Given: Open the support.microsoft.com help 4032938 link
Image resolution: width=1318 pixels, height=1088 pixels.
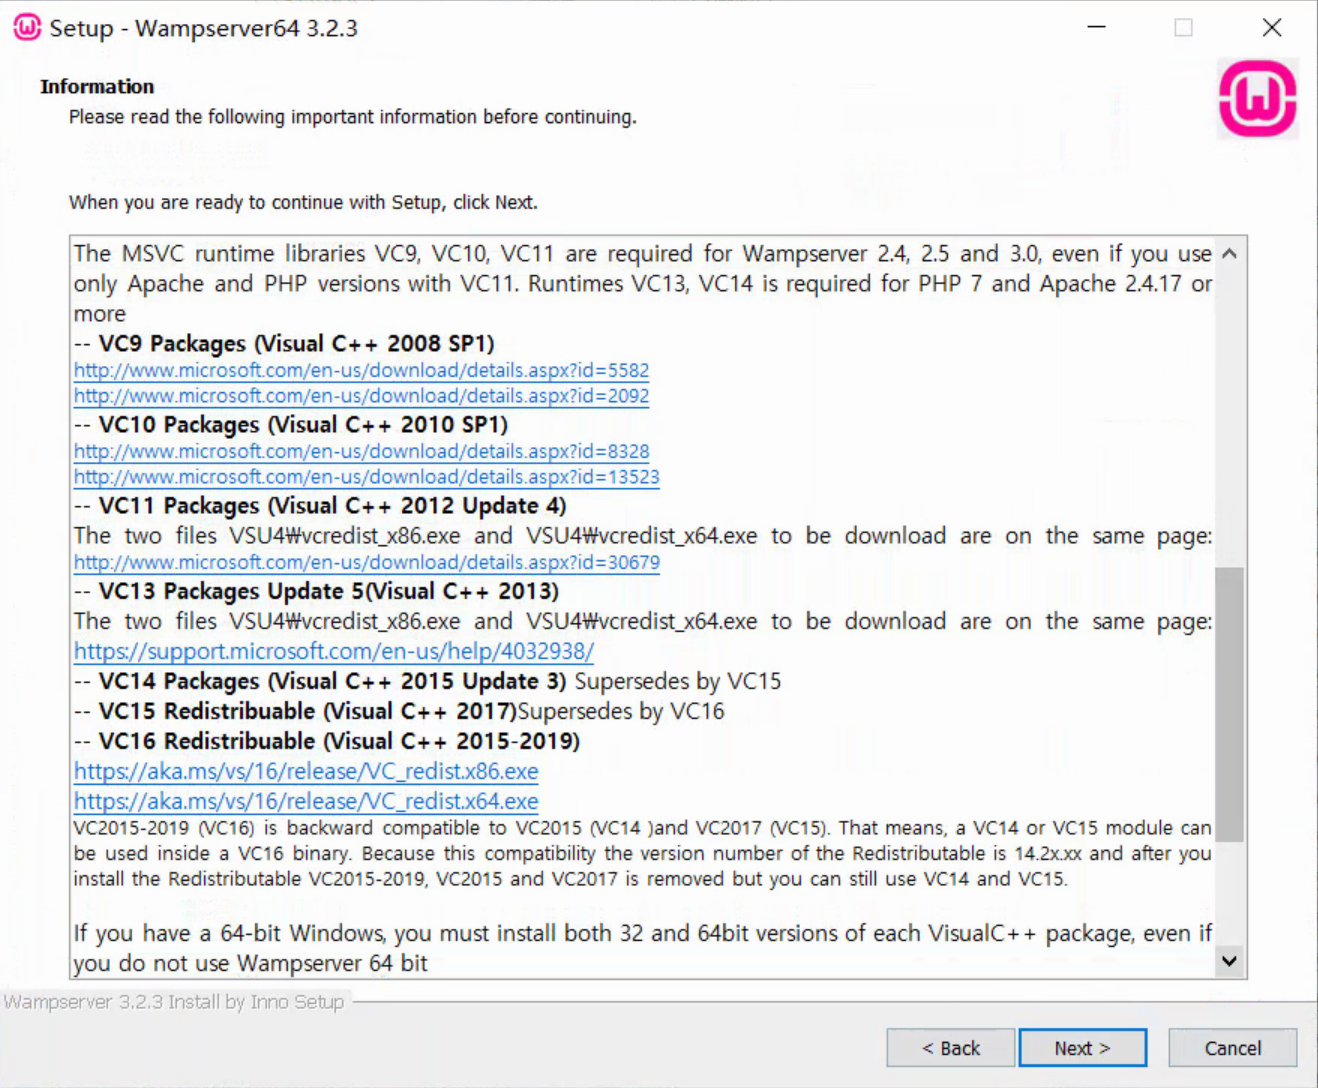Looking at the screenshot, I should click(334, 651).
